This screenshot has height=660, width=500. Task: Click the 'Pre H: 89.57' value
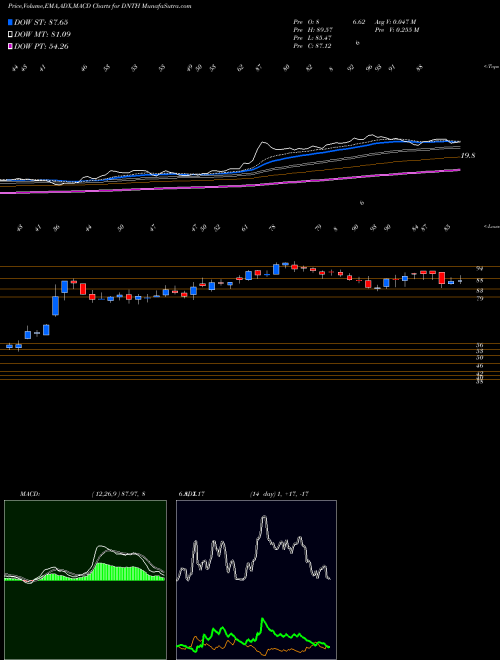[x=313, y=30]
